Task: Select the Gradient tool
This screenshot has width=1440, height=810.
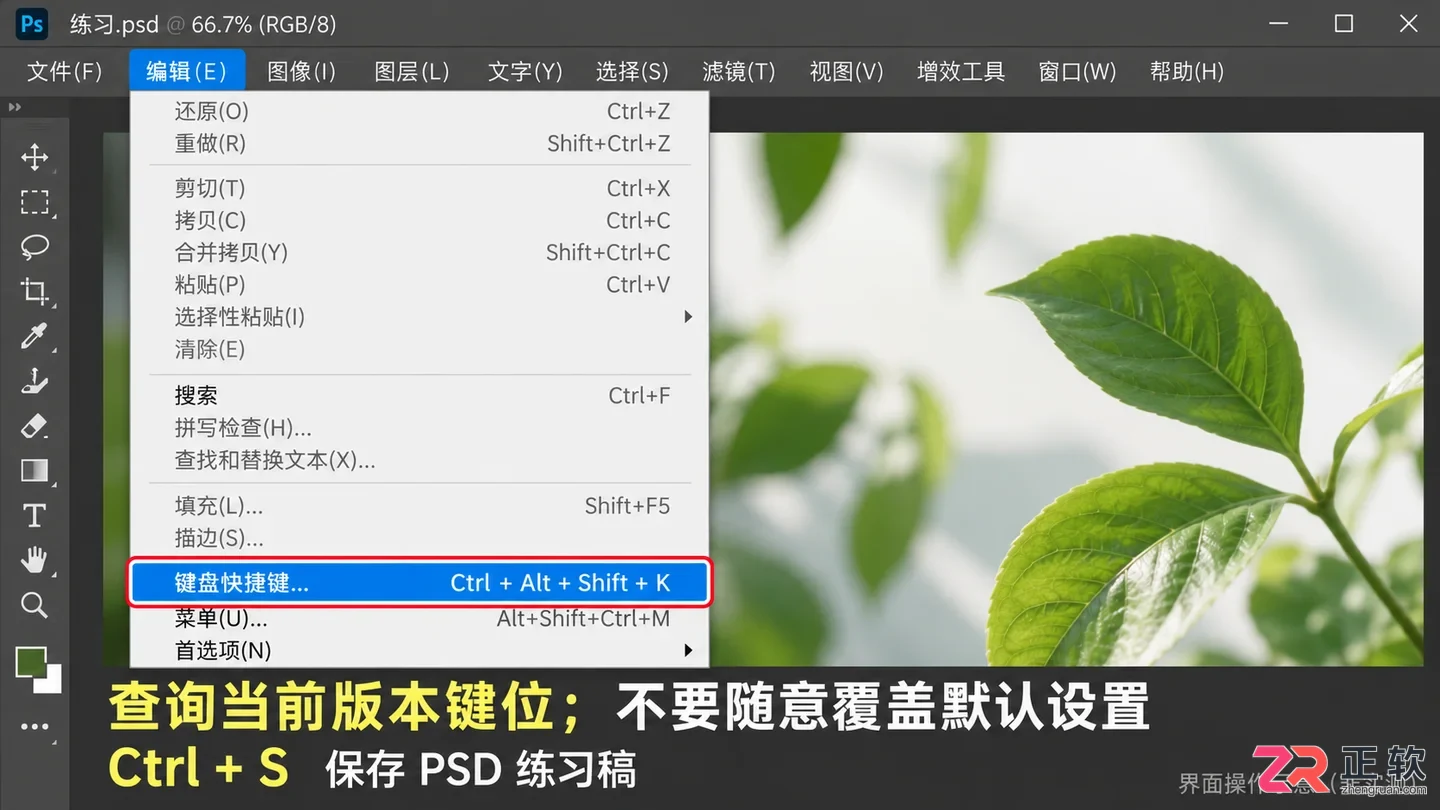Action: click(x=35, y=470)
